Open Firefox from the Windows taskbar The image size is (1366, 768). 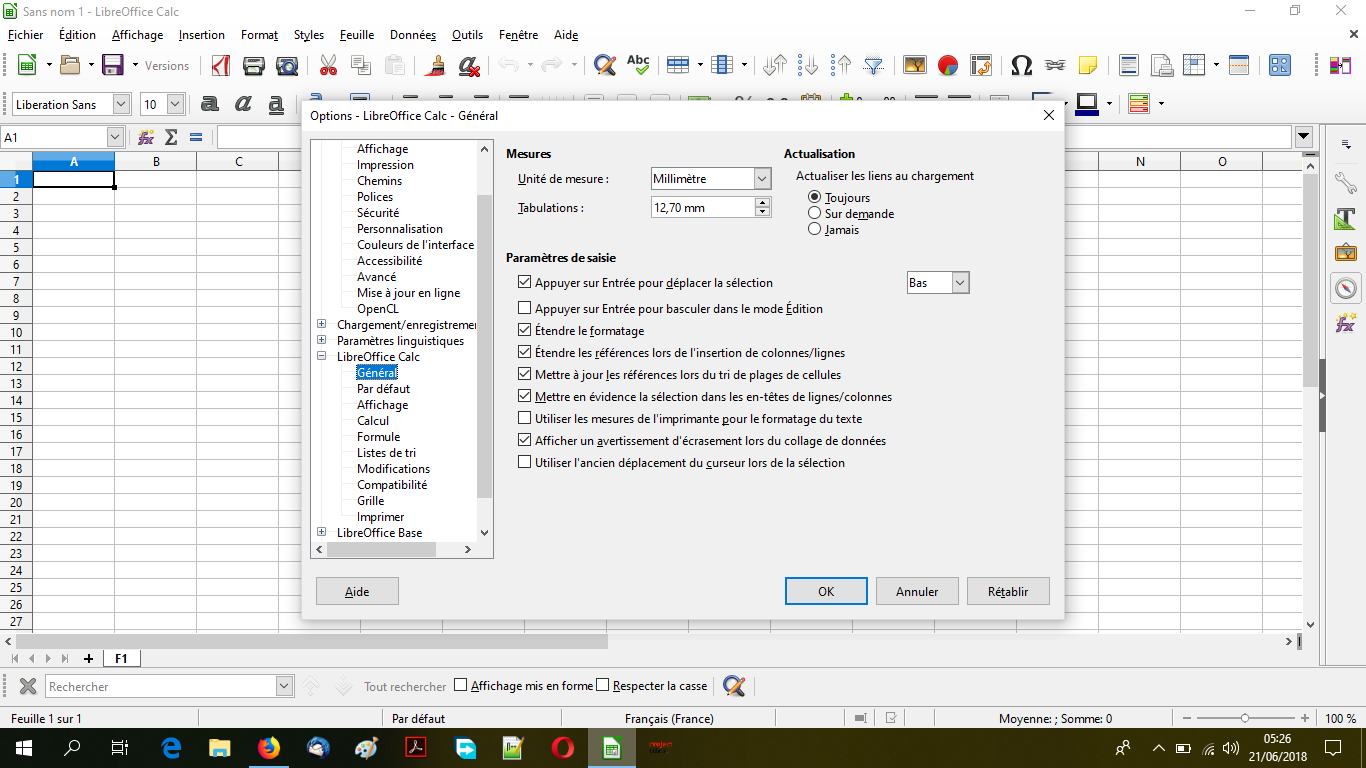pos(269,747)
